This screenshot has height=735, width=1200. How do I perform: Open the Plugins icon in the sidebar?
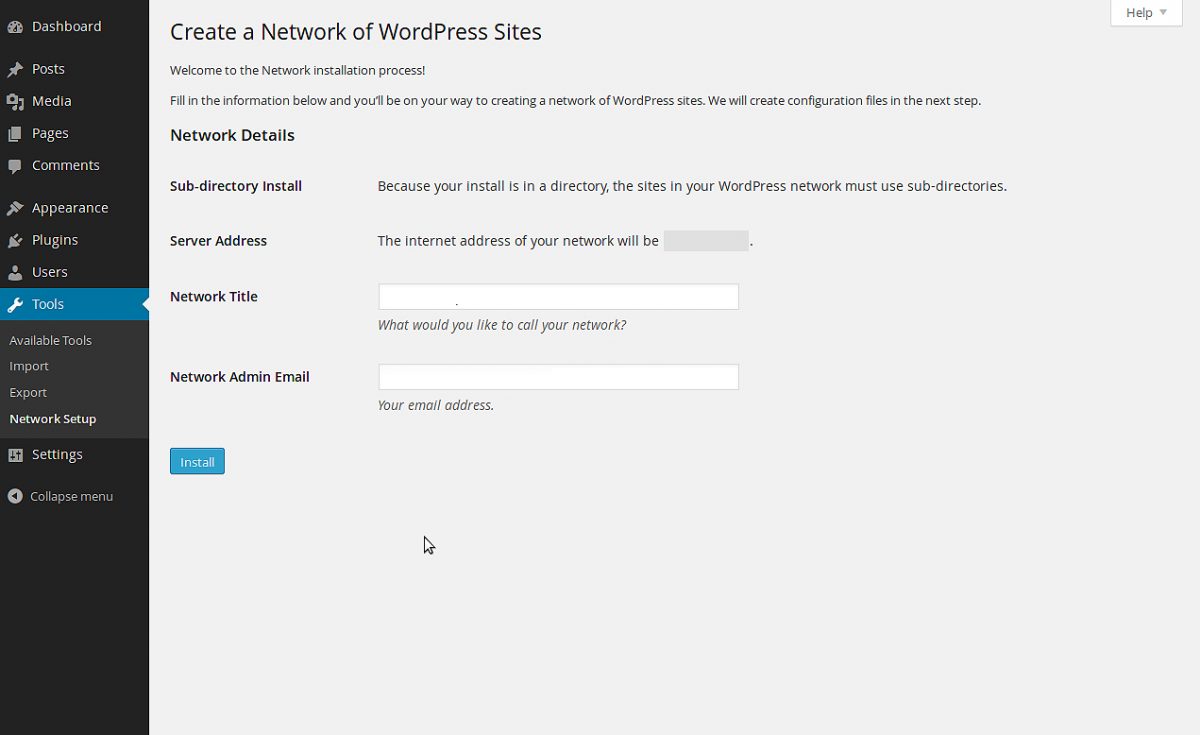click(15, 239)
